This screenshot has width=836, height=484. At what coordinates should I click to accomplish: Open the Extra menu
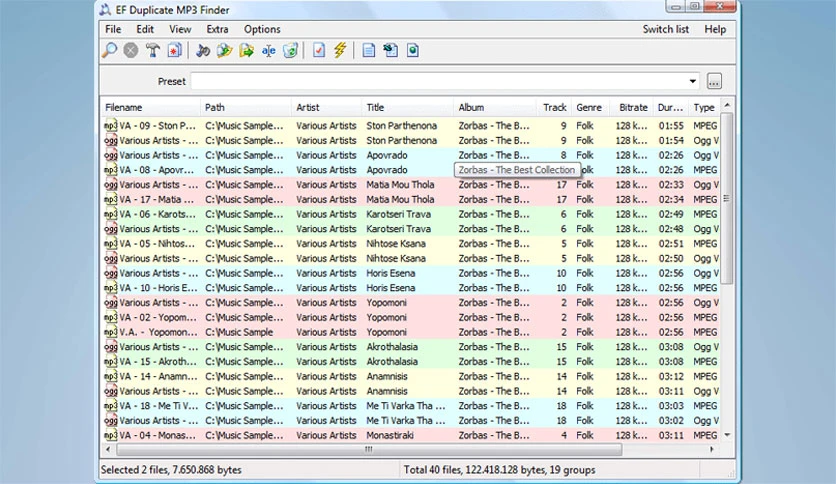click(217, 29)
